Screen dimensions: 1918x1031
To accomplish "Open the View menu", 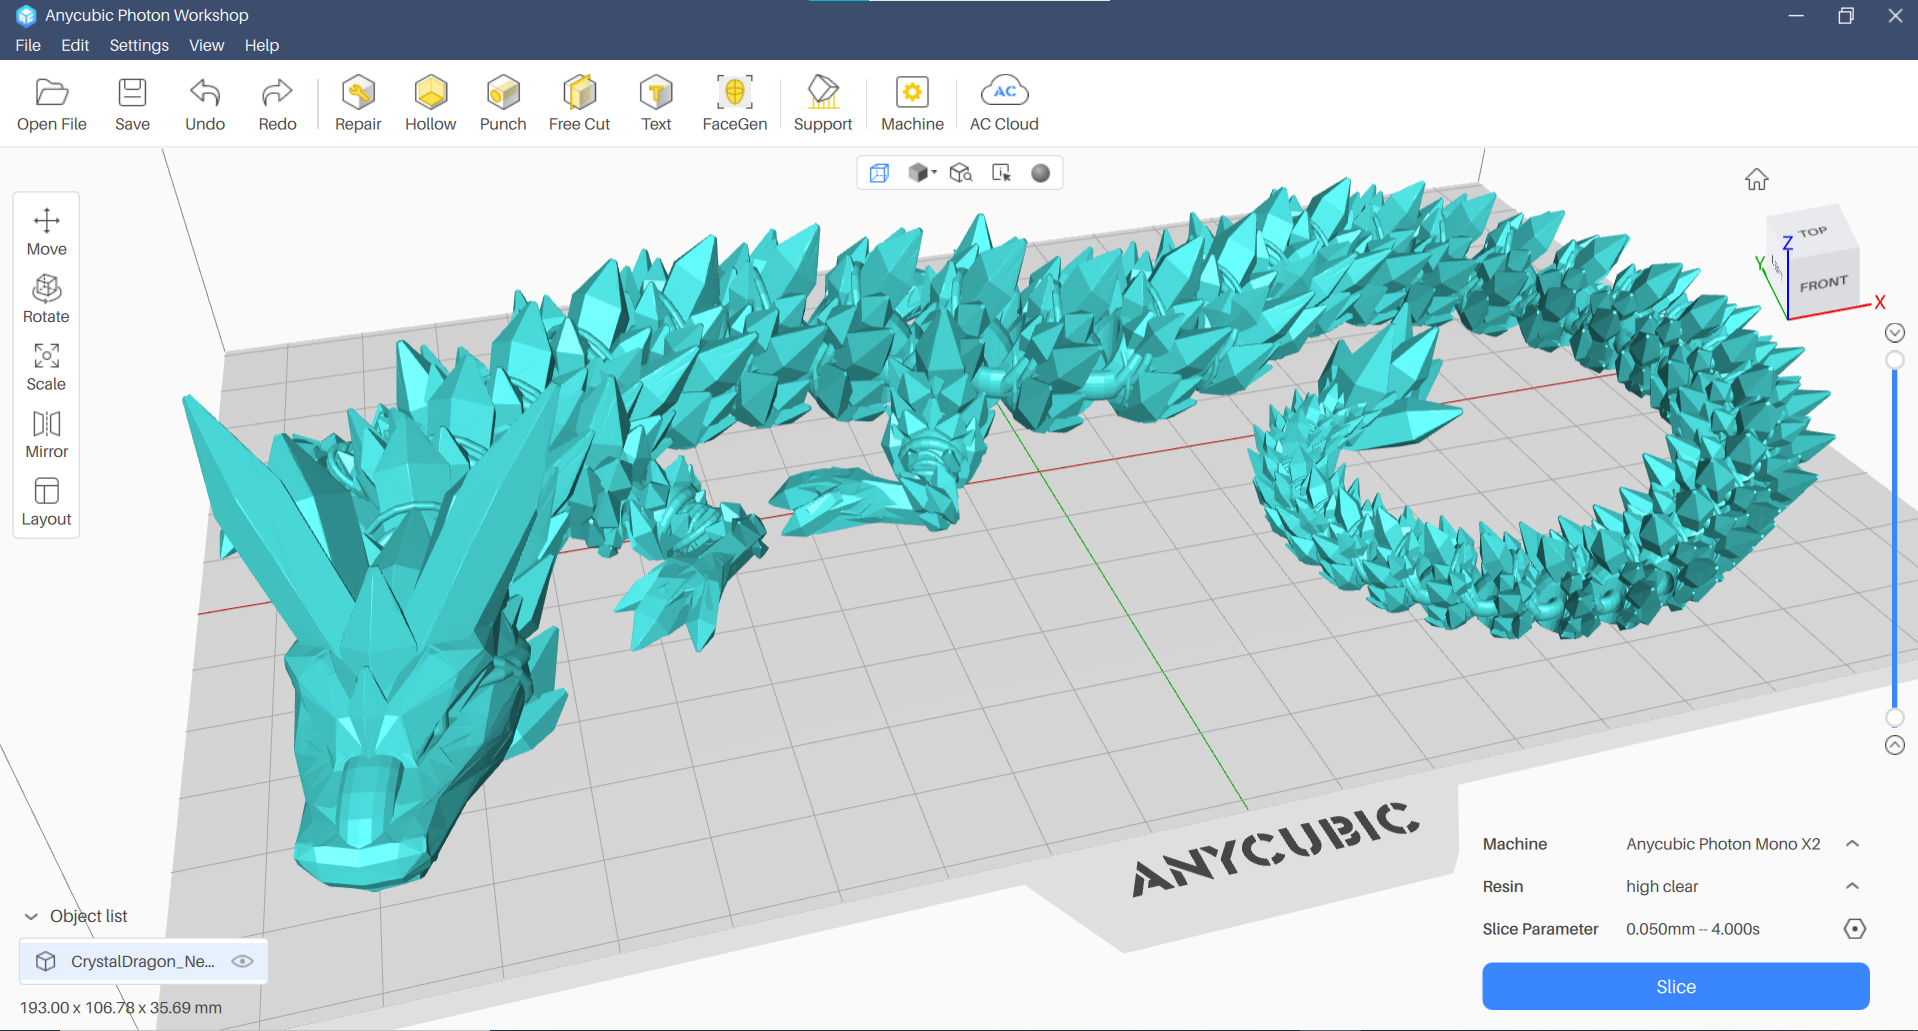I will point(207,45).
